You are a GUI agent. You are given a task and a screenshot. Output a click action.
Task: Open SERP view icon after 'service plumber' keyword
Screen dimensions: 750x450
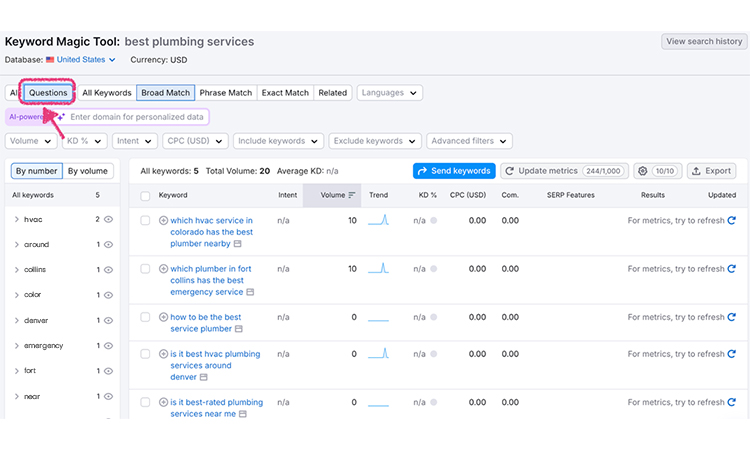point(239,329)
